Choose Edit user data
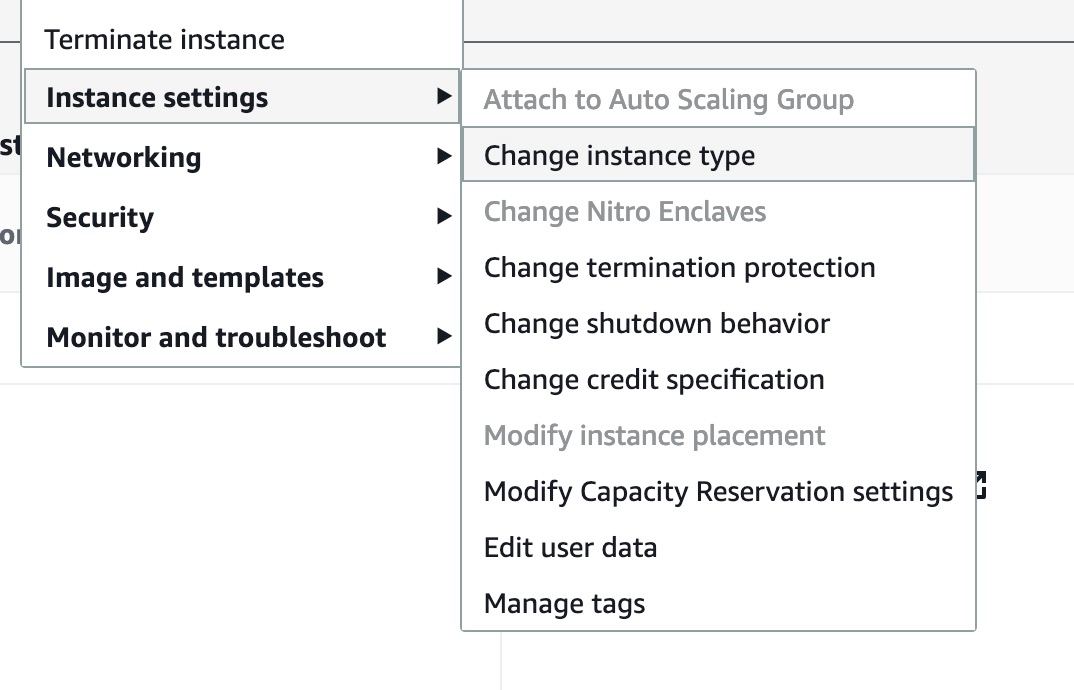This screenshot has width=1074, height=690. pyautogui.click(x=719, y=547)
